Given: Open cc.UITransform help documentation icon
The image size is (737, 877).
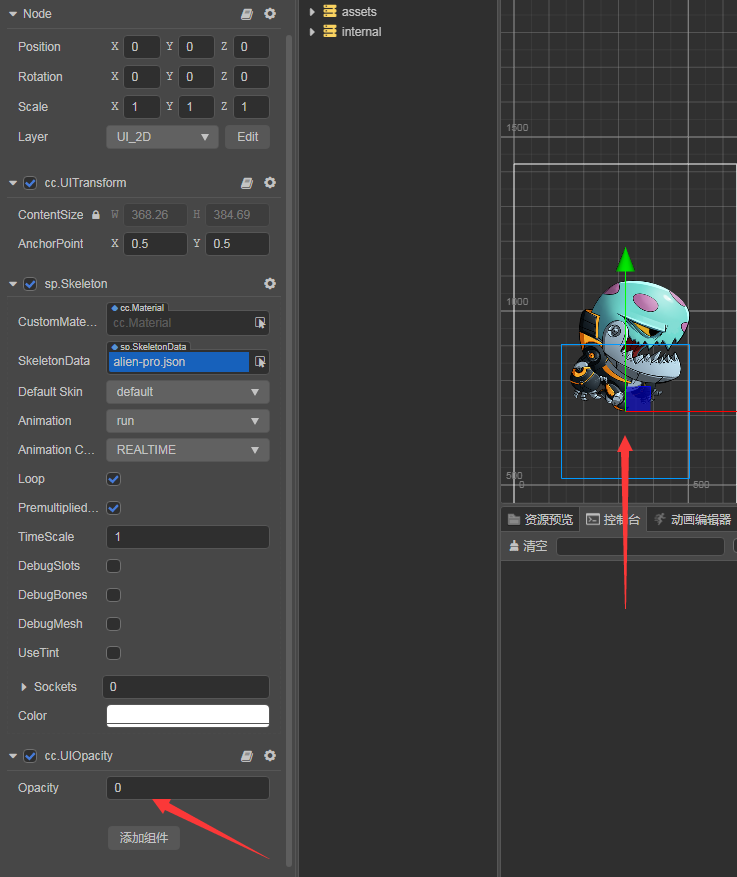Looking at the screenshot, I should tap(247, 183).
